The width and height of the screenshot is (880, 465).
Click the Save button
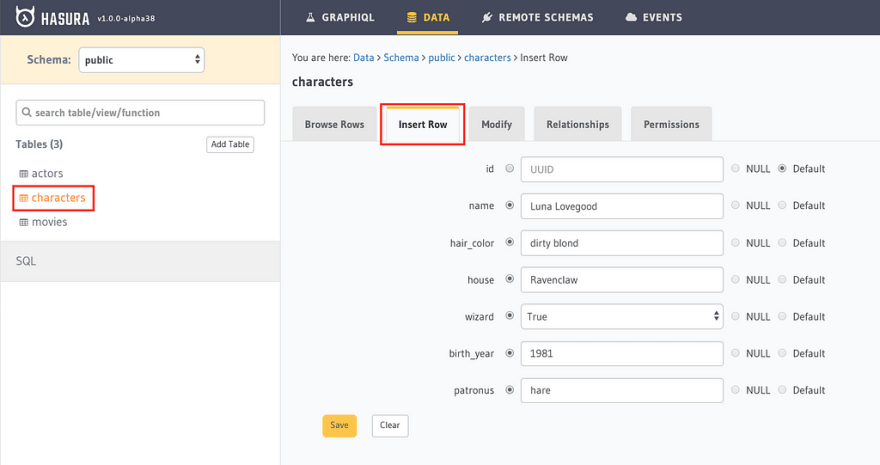pyautogui.click(x=340, y=425)
